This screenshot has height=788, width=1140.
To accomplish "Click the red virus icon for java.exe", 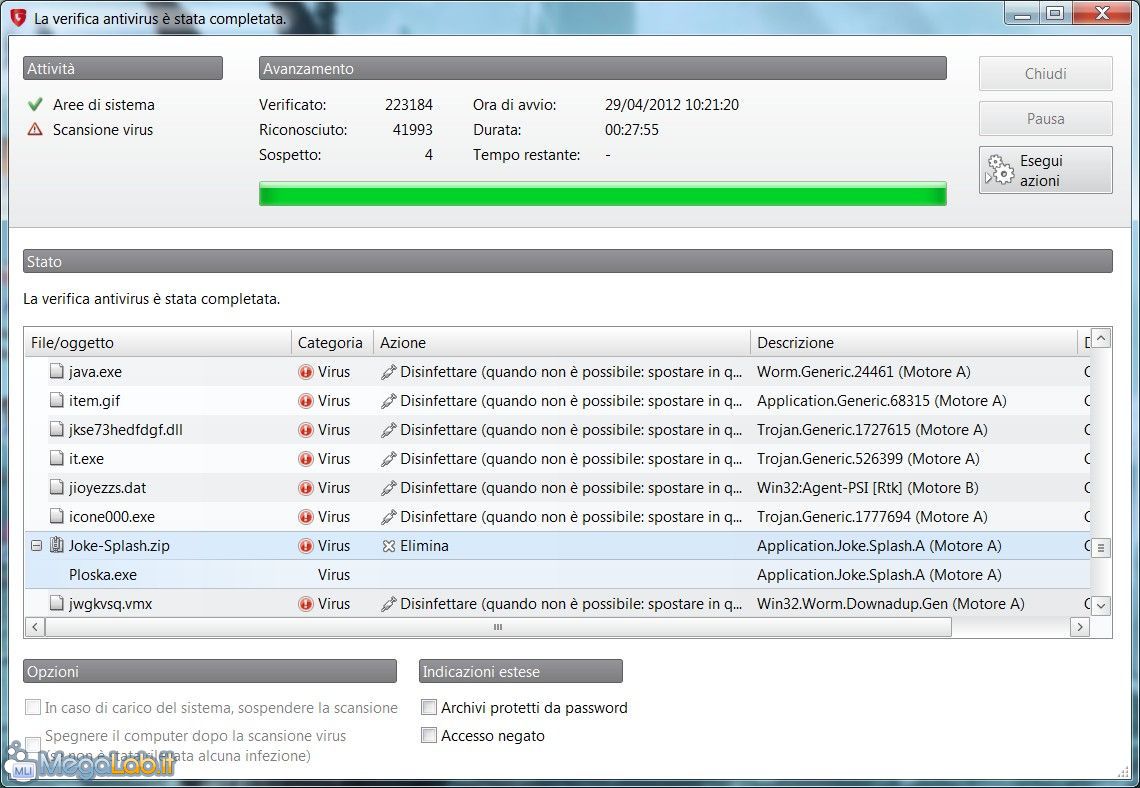I will (x=306, y=372).
